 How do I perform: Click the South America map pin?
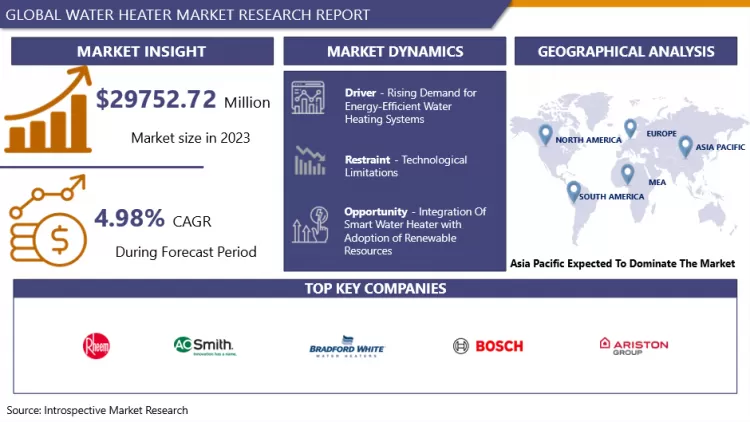point(574,192)
